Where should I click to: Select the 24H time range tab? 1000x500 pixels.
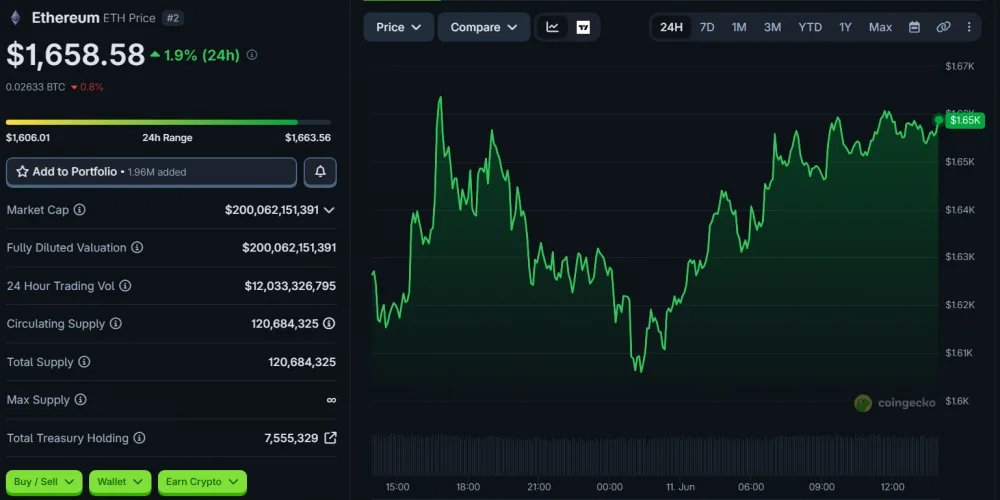click(x=671, y=27)
